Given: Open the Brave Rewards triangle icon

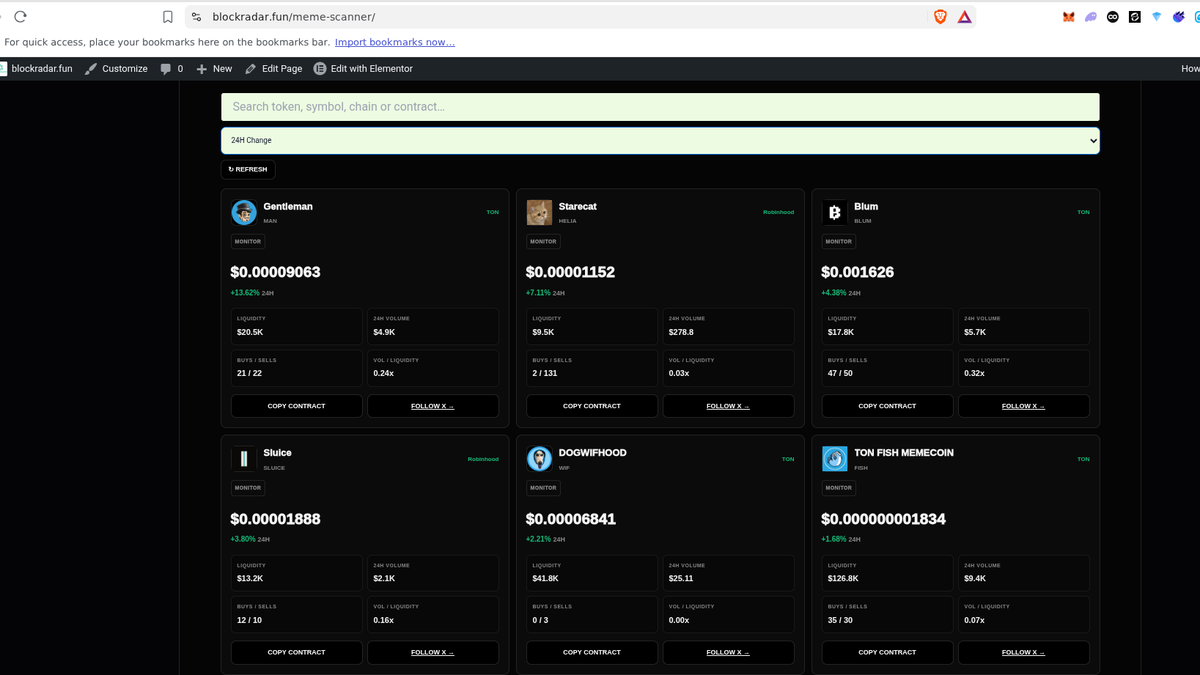Looking at the screenshot, I should [x=964, y=17].
